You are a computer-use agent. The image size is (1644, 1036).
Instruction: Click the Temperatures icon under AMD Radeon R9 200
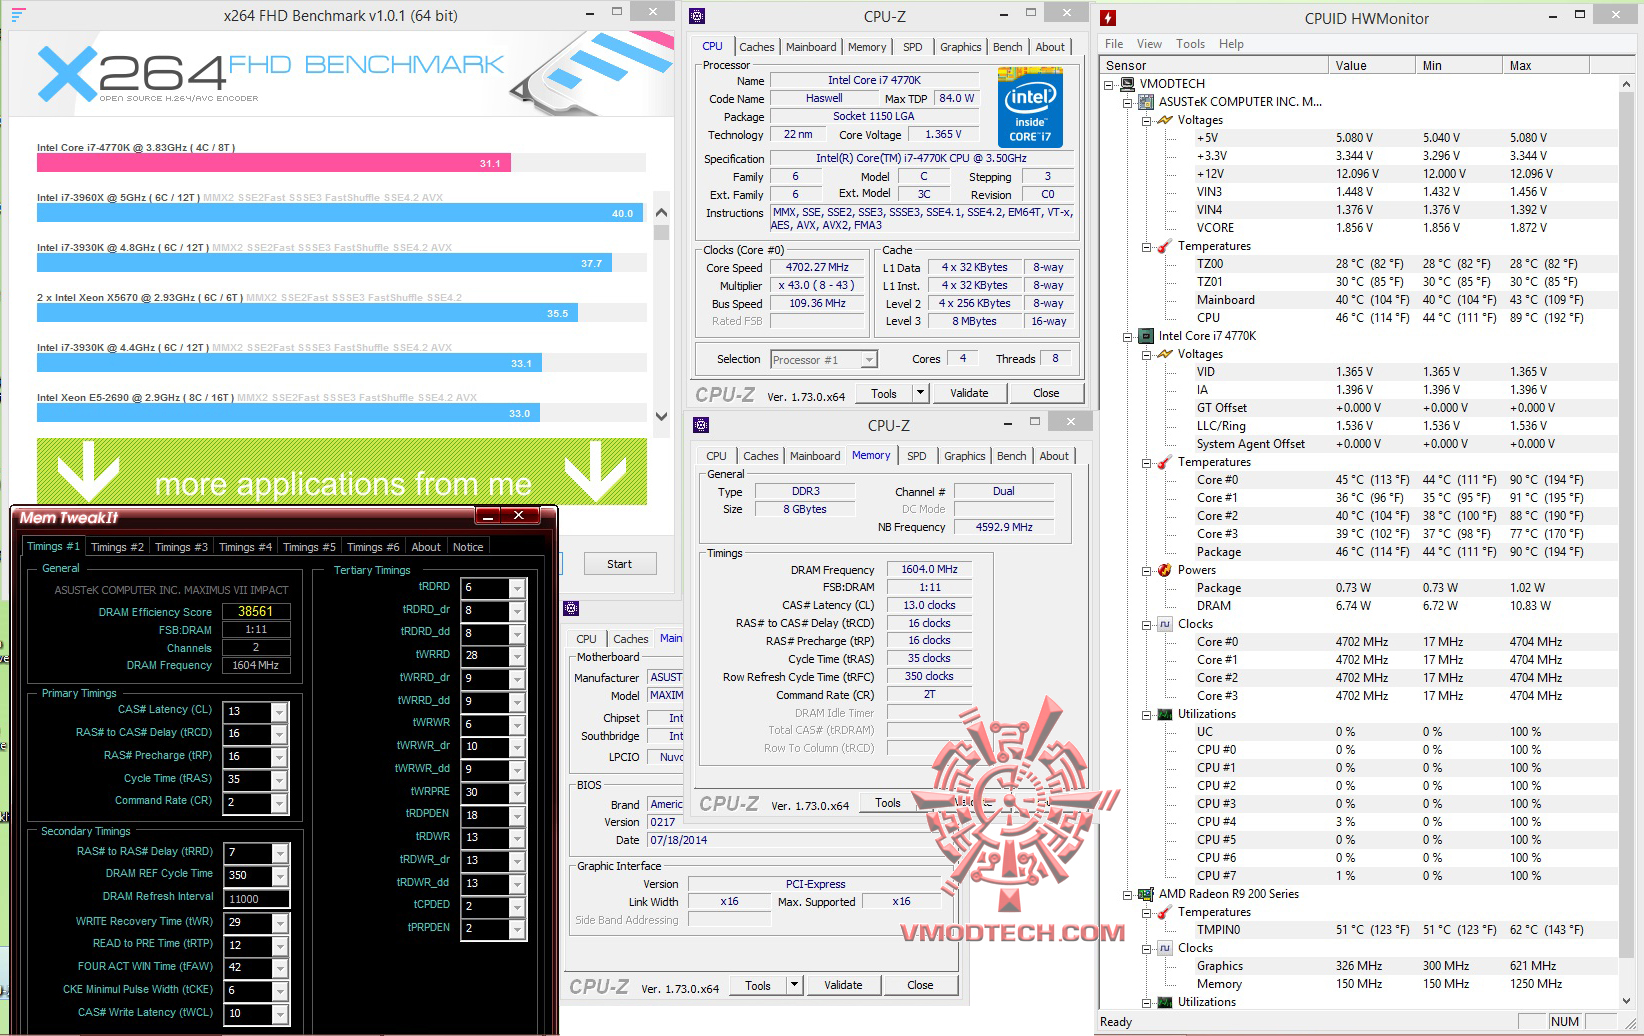[x=1164, y=912]
